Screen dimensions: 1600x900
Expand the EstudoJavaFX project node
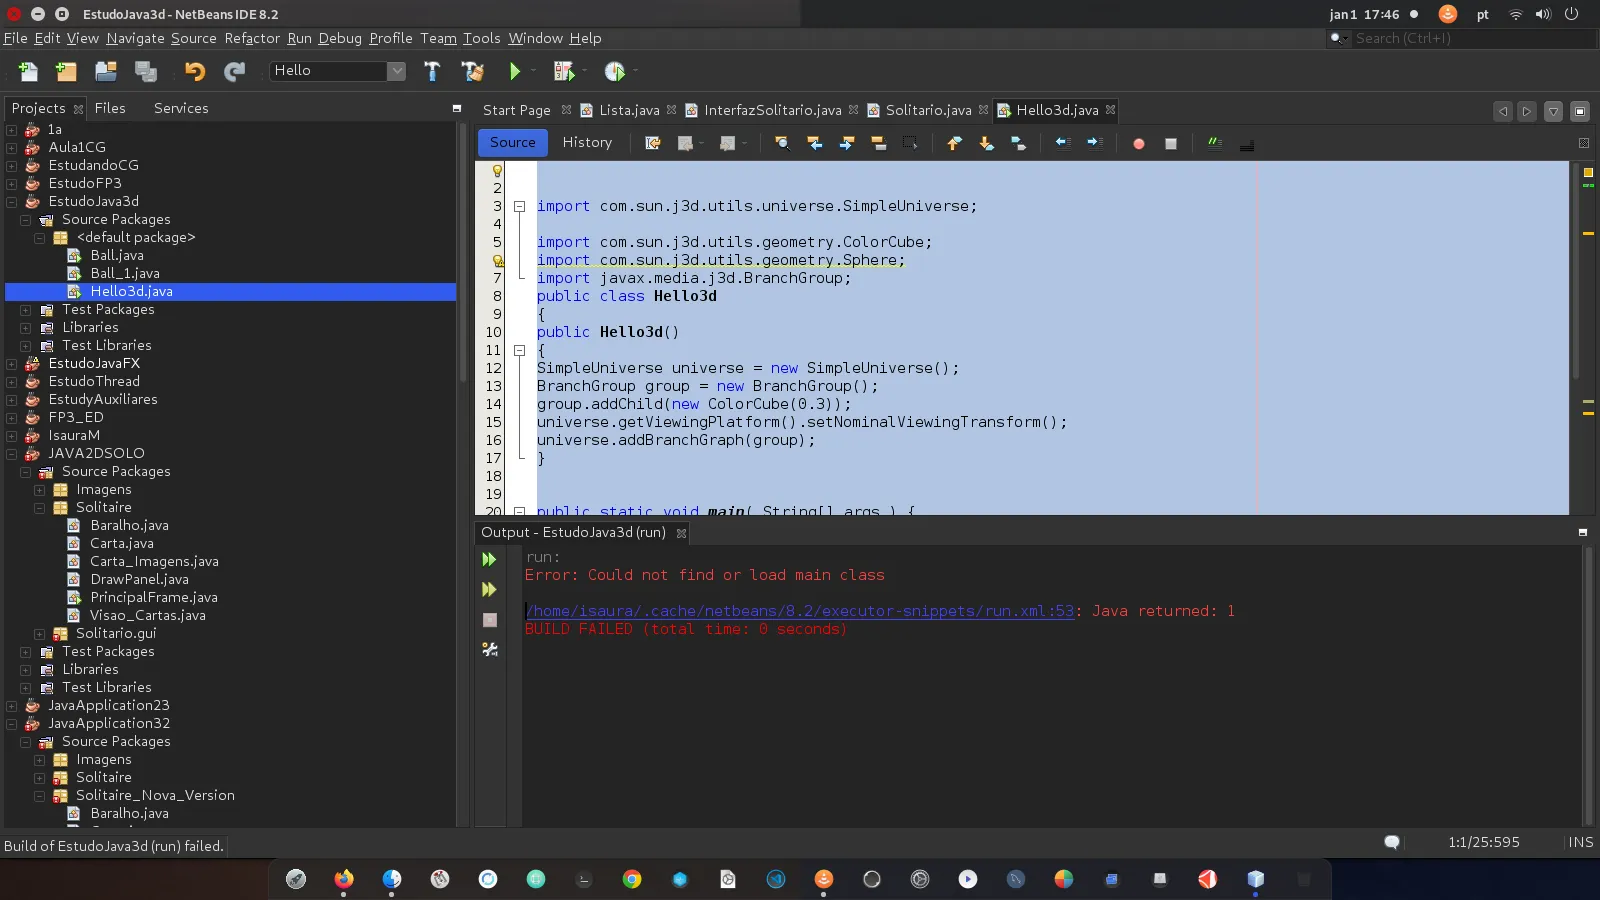click(12, 364)
